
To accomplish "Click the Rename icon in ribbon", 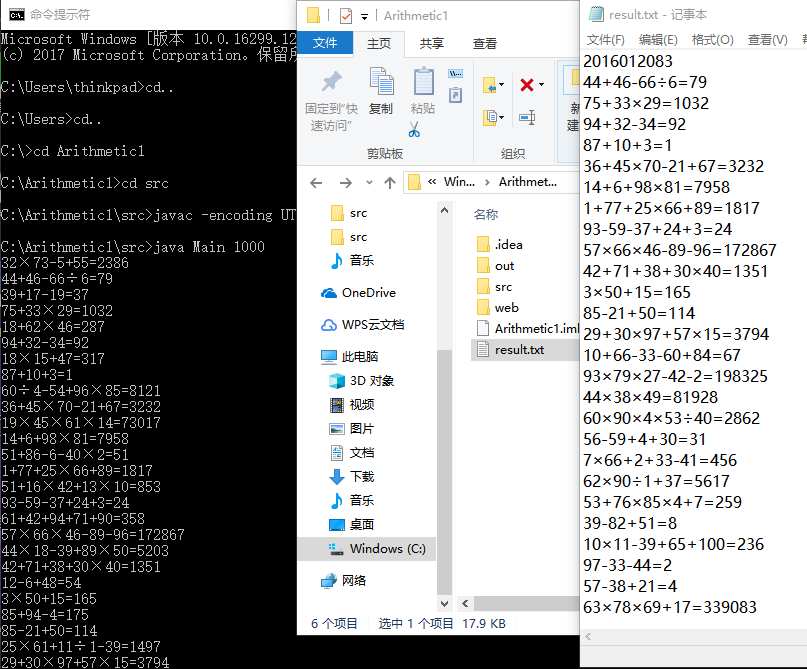I will (527, 117).
